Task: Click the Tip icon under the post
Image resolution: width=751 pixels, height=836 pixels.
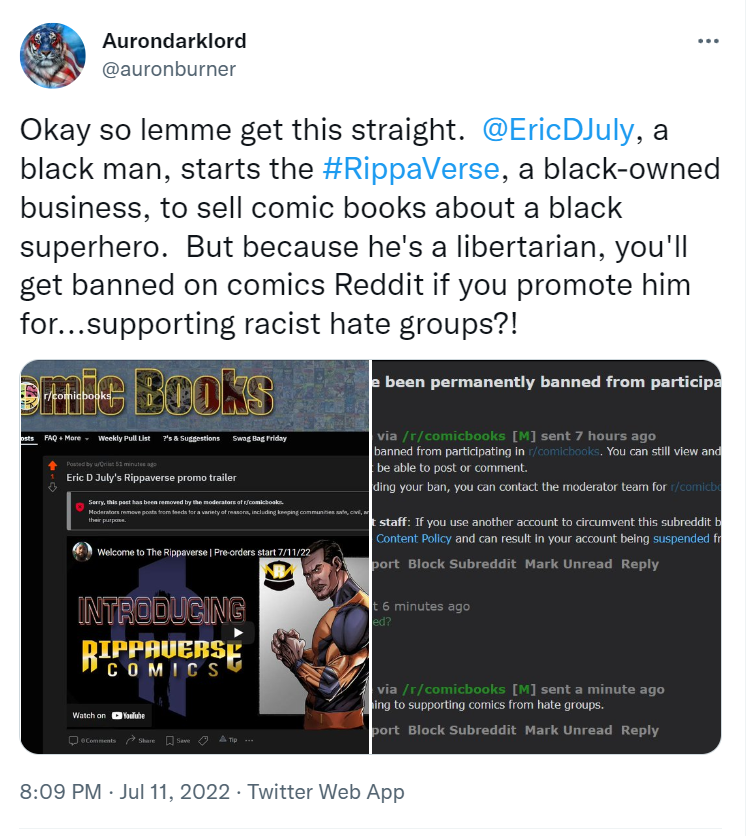Action: [x=223, y=739]
